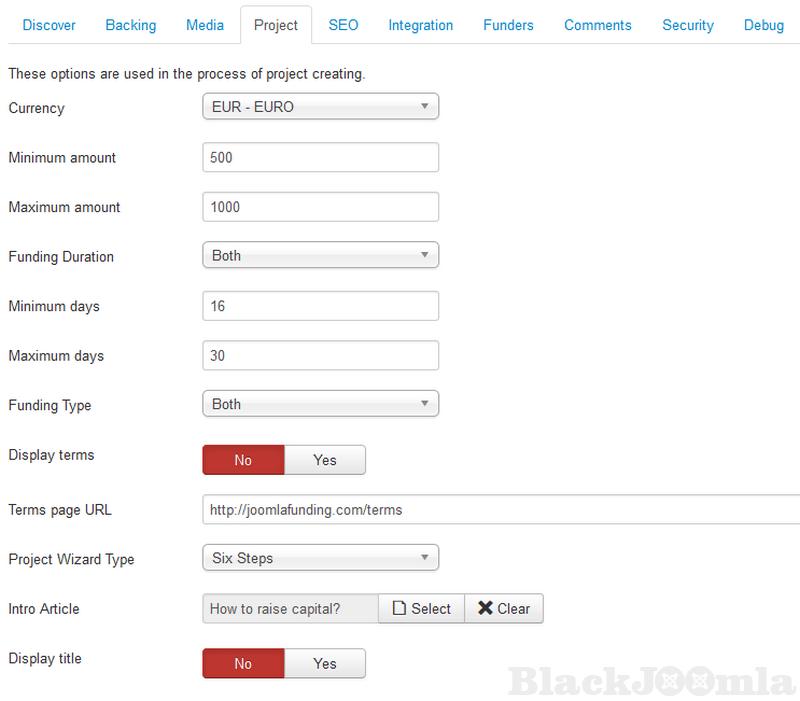This screenshot has width=800, height=701.
Task: Click the Select button with file icon
Action: pos(421,608)
